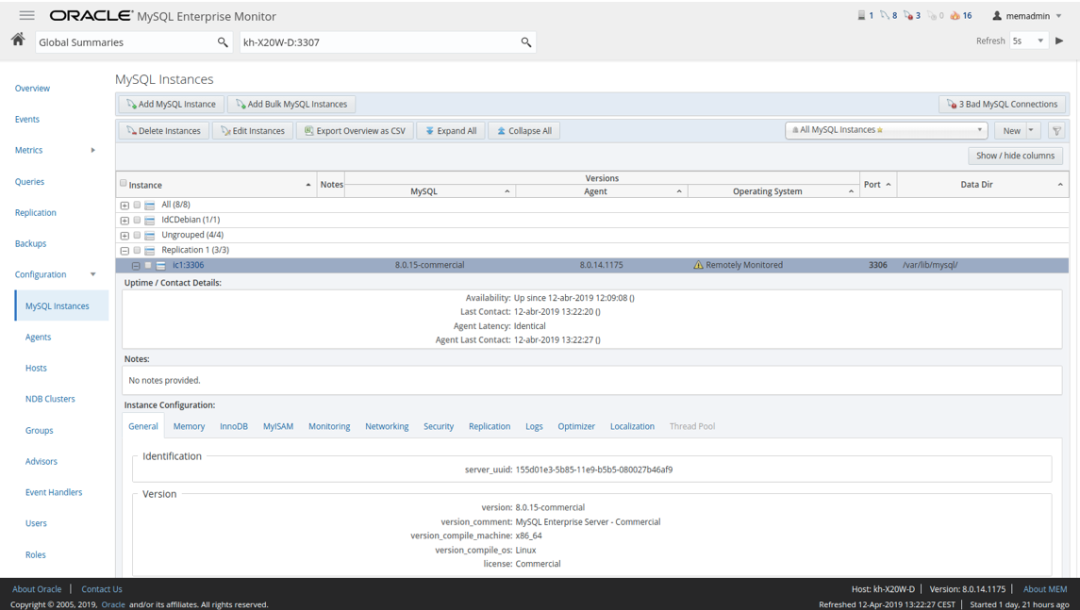Click the emergency events flame icon
The image size is (1080, 610).
[x=955, y=16]
